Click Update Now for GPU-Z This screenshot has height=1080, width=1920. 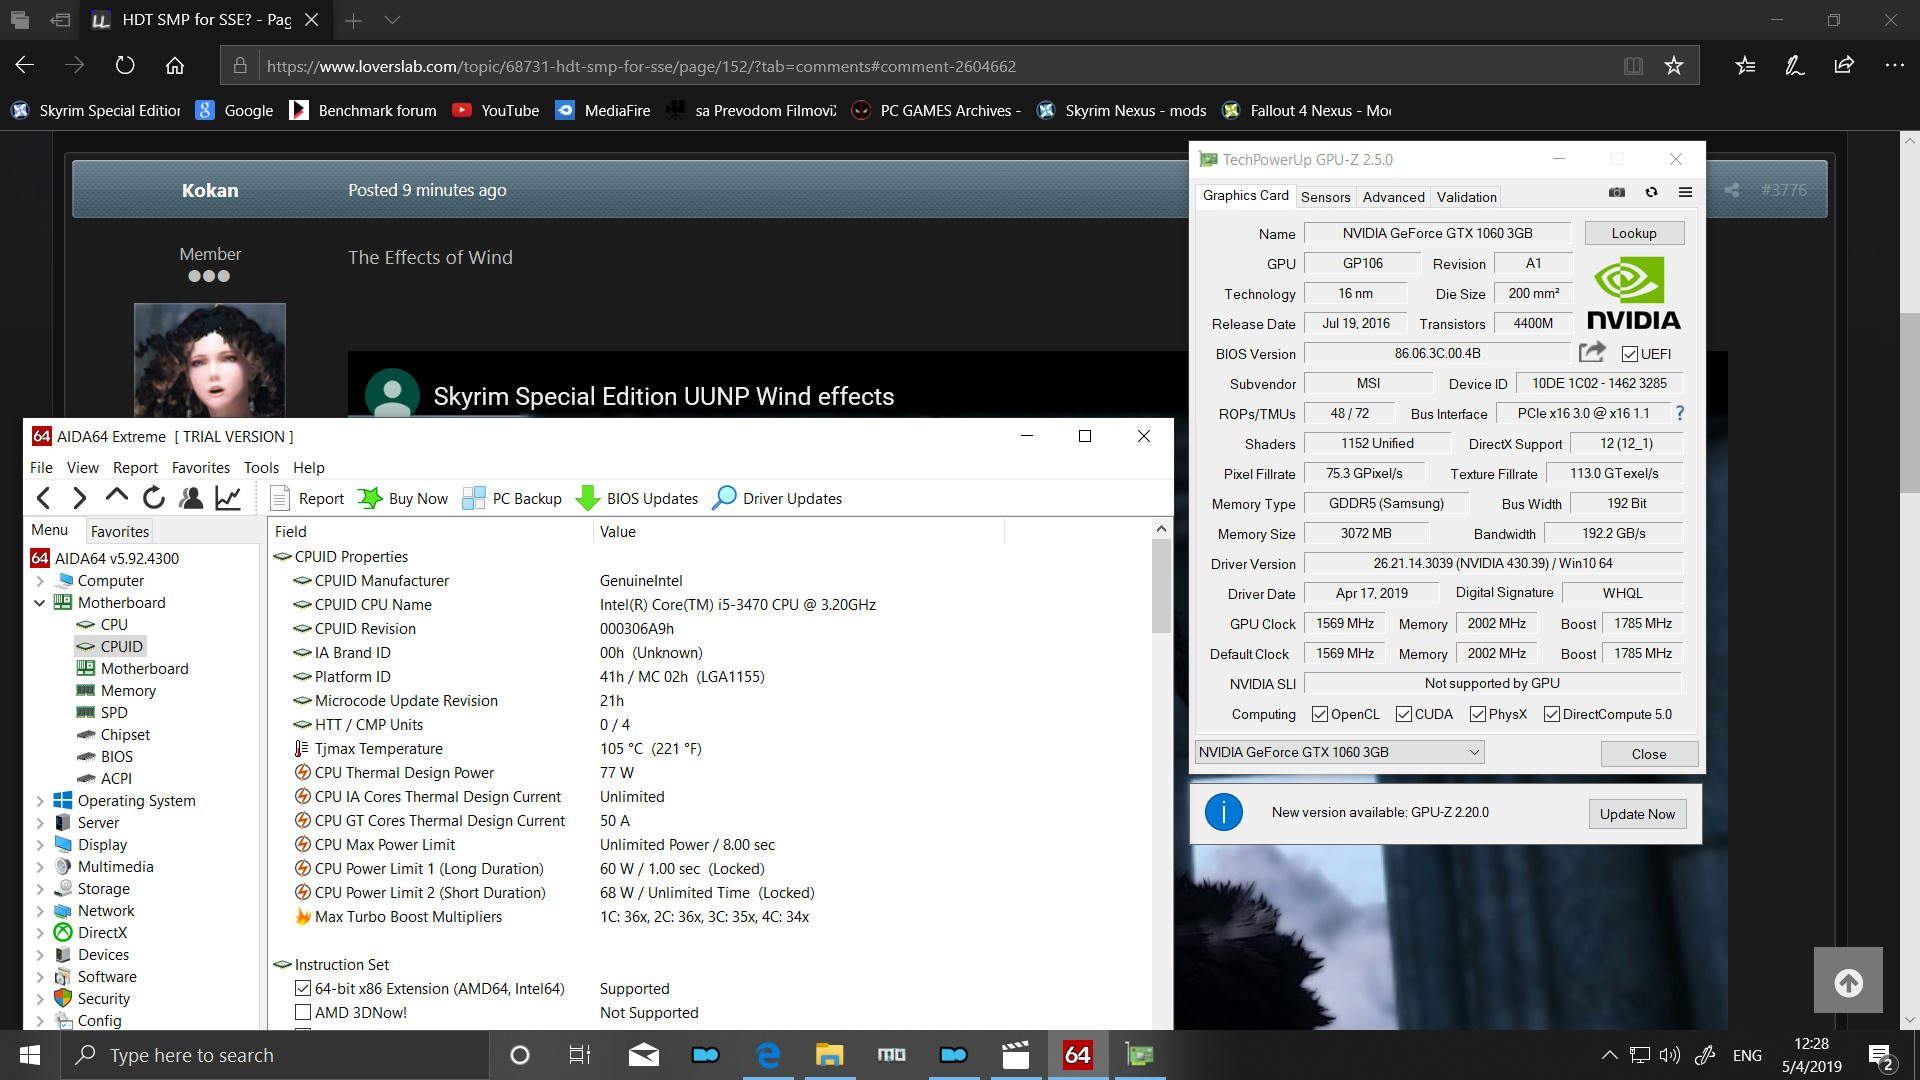coord(1636,814)
